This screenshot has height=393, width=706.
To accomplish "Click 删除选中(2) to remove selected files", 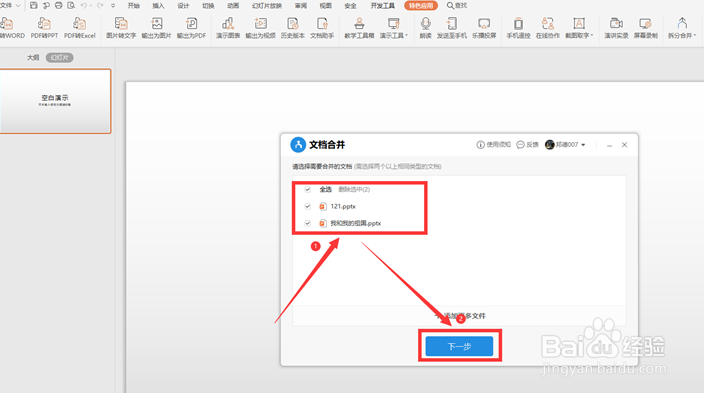I will pyautogui.click(x=354, y=190).
